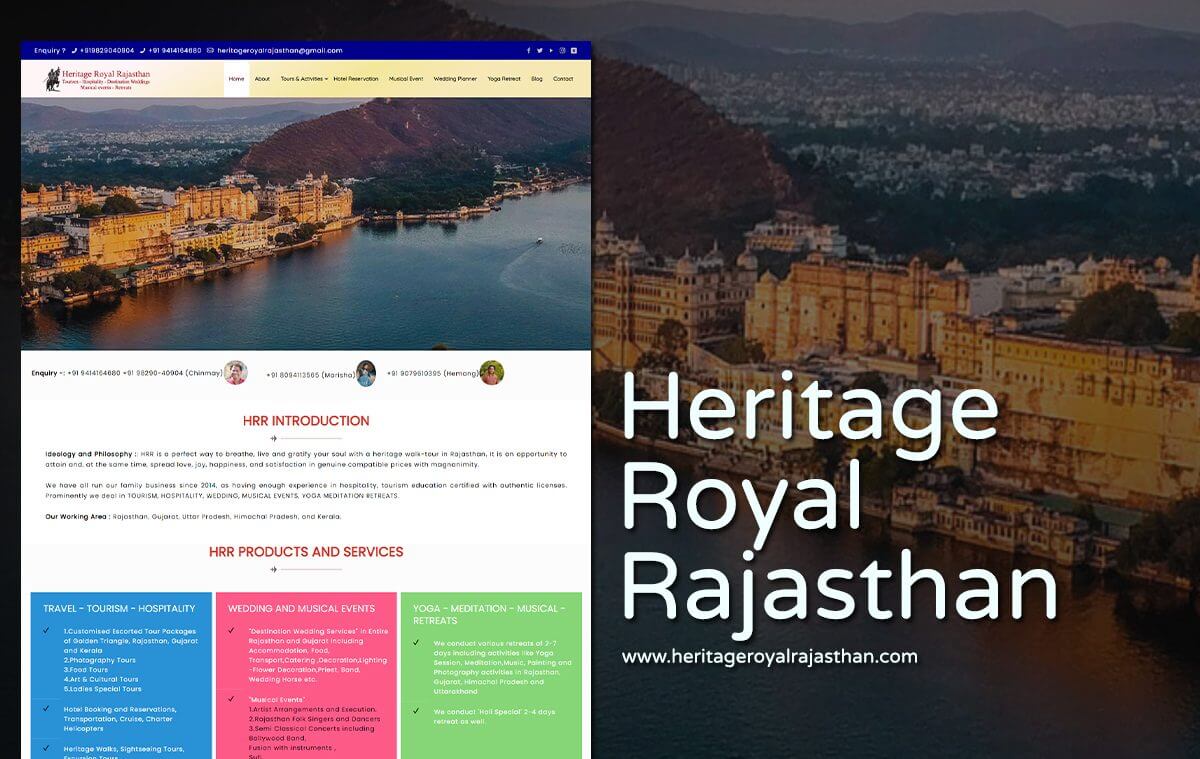Click the checkmark beside Heritage Walks, Sightseeing Tours
The height and width of the screenshot is (759, 1200).
(46, 748)
